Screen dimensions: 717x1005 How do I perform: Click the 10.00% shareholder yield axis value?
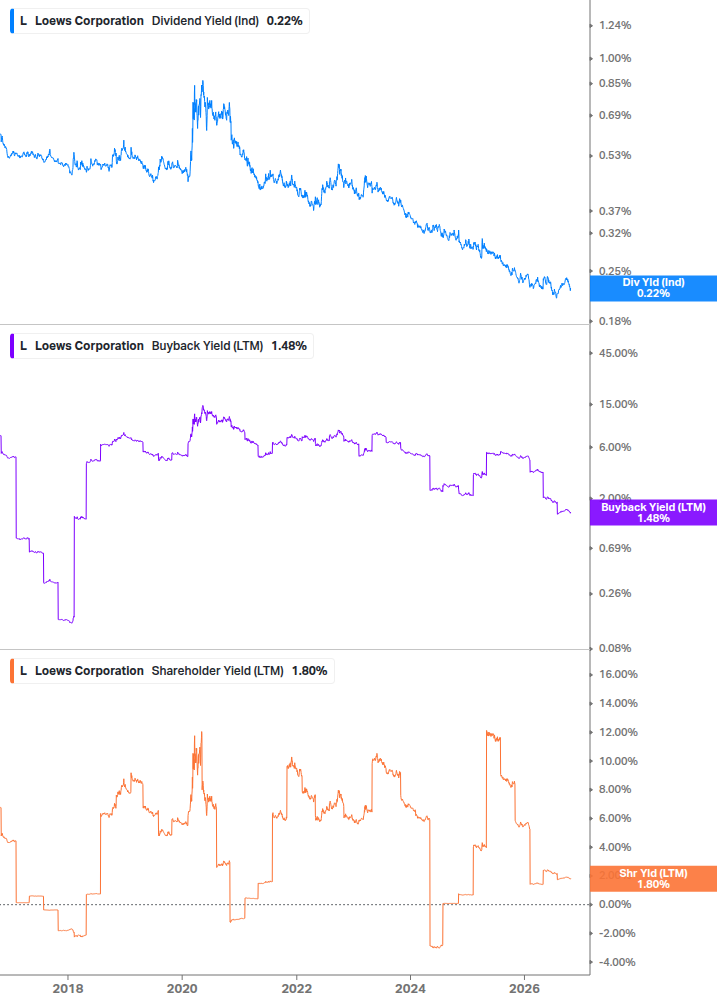pos(618,761)
